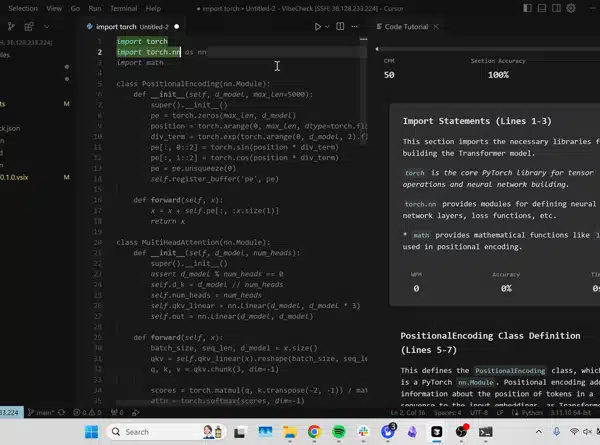Image resolution: width=600 pixels, height=445 pixels.
Task: Open the Cursor app taskbar icon
Action: pyautogui.click(x=437, y=432)
